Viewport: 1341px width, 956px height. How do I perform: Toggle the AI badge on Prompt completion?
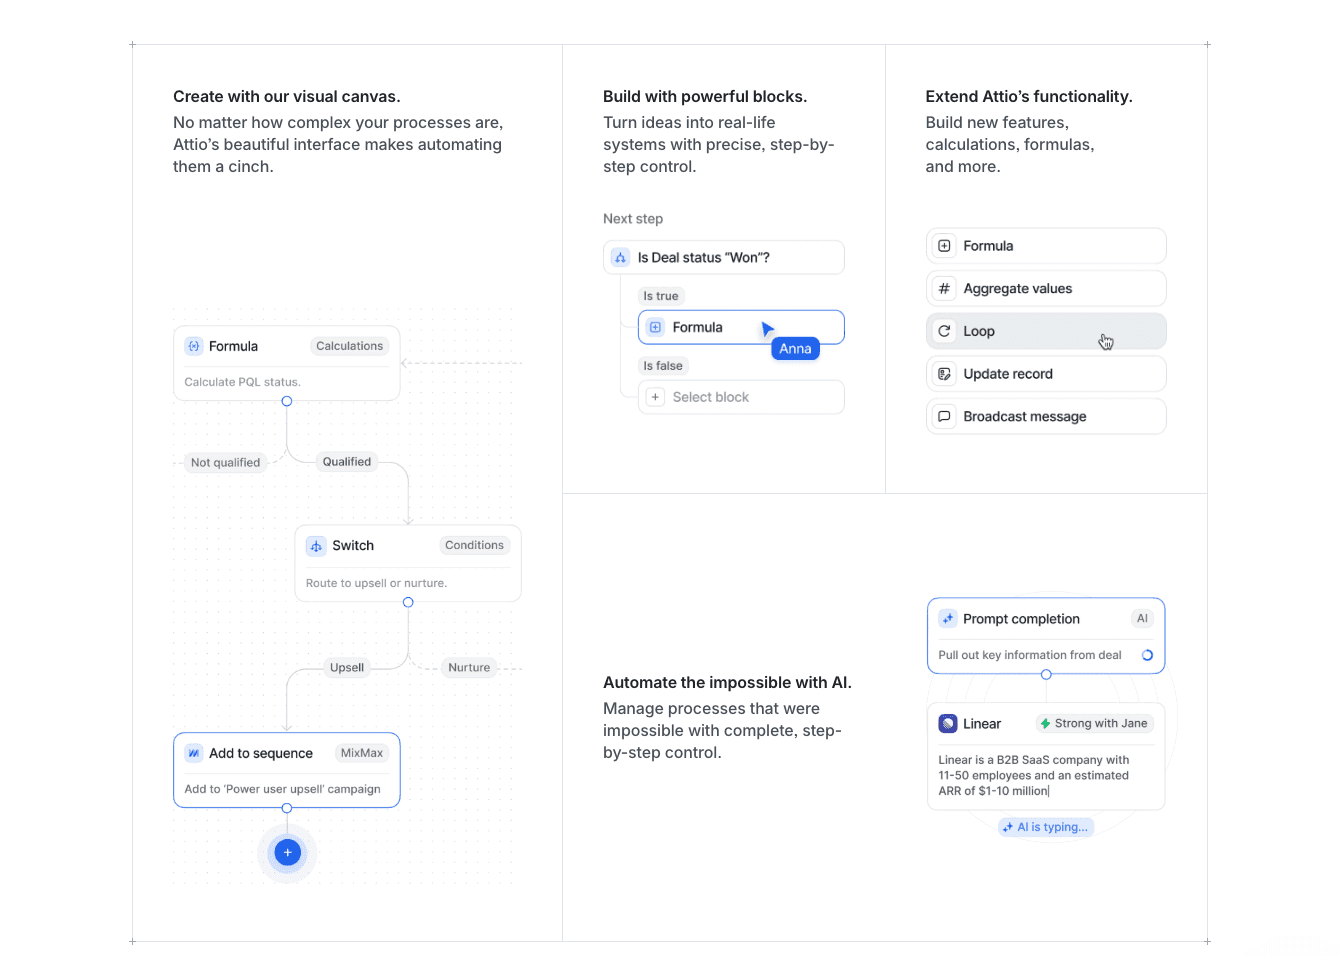click(x=1142, y=618)
